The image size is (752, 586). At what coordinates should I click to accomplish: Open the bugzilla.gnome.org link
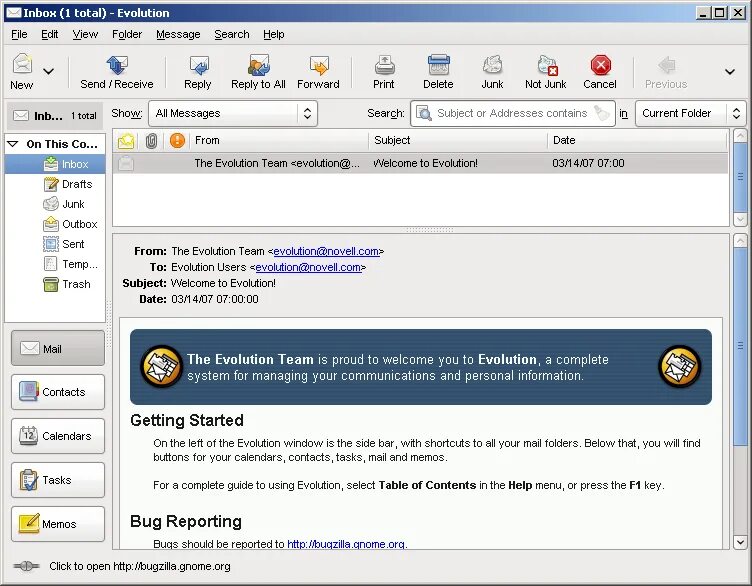[346, 544]
